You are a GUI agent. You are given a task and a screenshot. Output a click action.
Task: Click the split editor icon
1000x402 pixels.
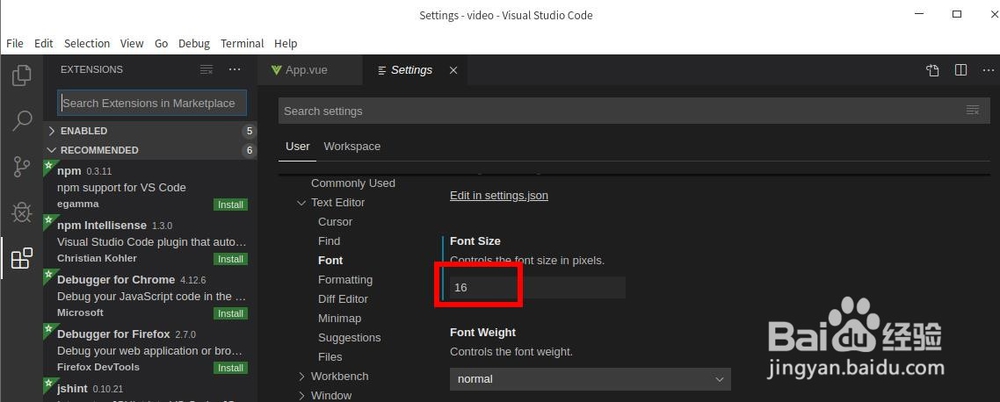click(x=960, y=70)
